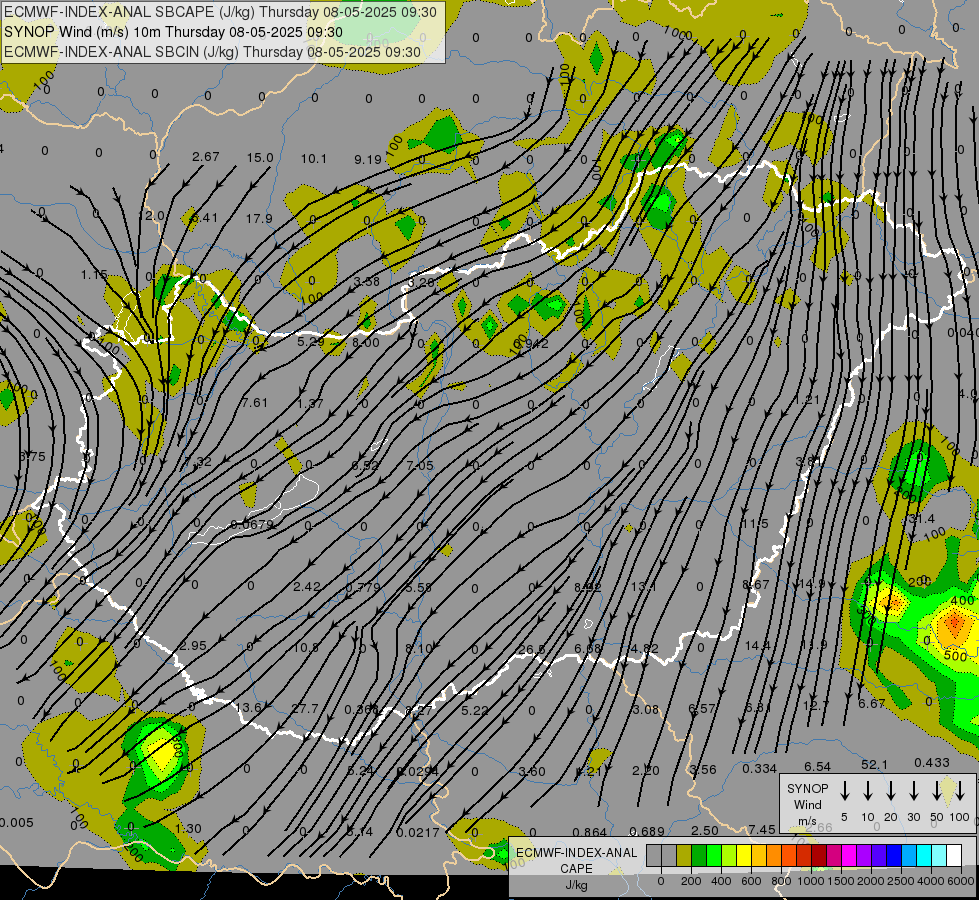979x900 pixels.
Task: Click the 10.1 value on the map
Action: click(x=313, y=159)
